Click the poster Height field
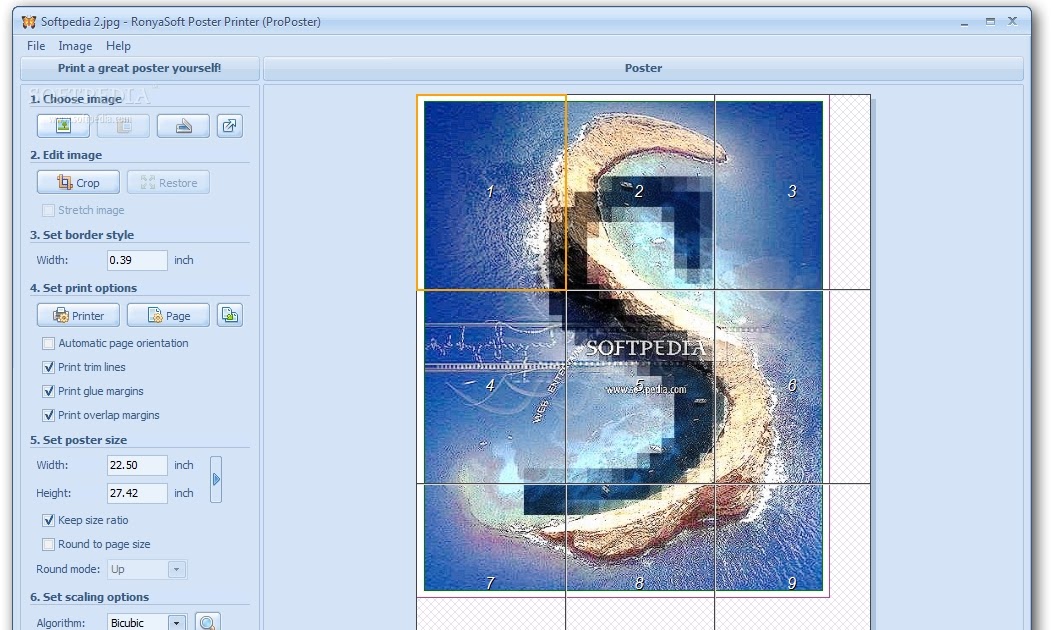Screen dimensions: 1052x630 click(137, 493)
